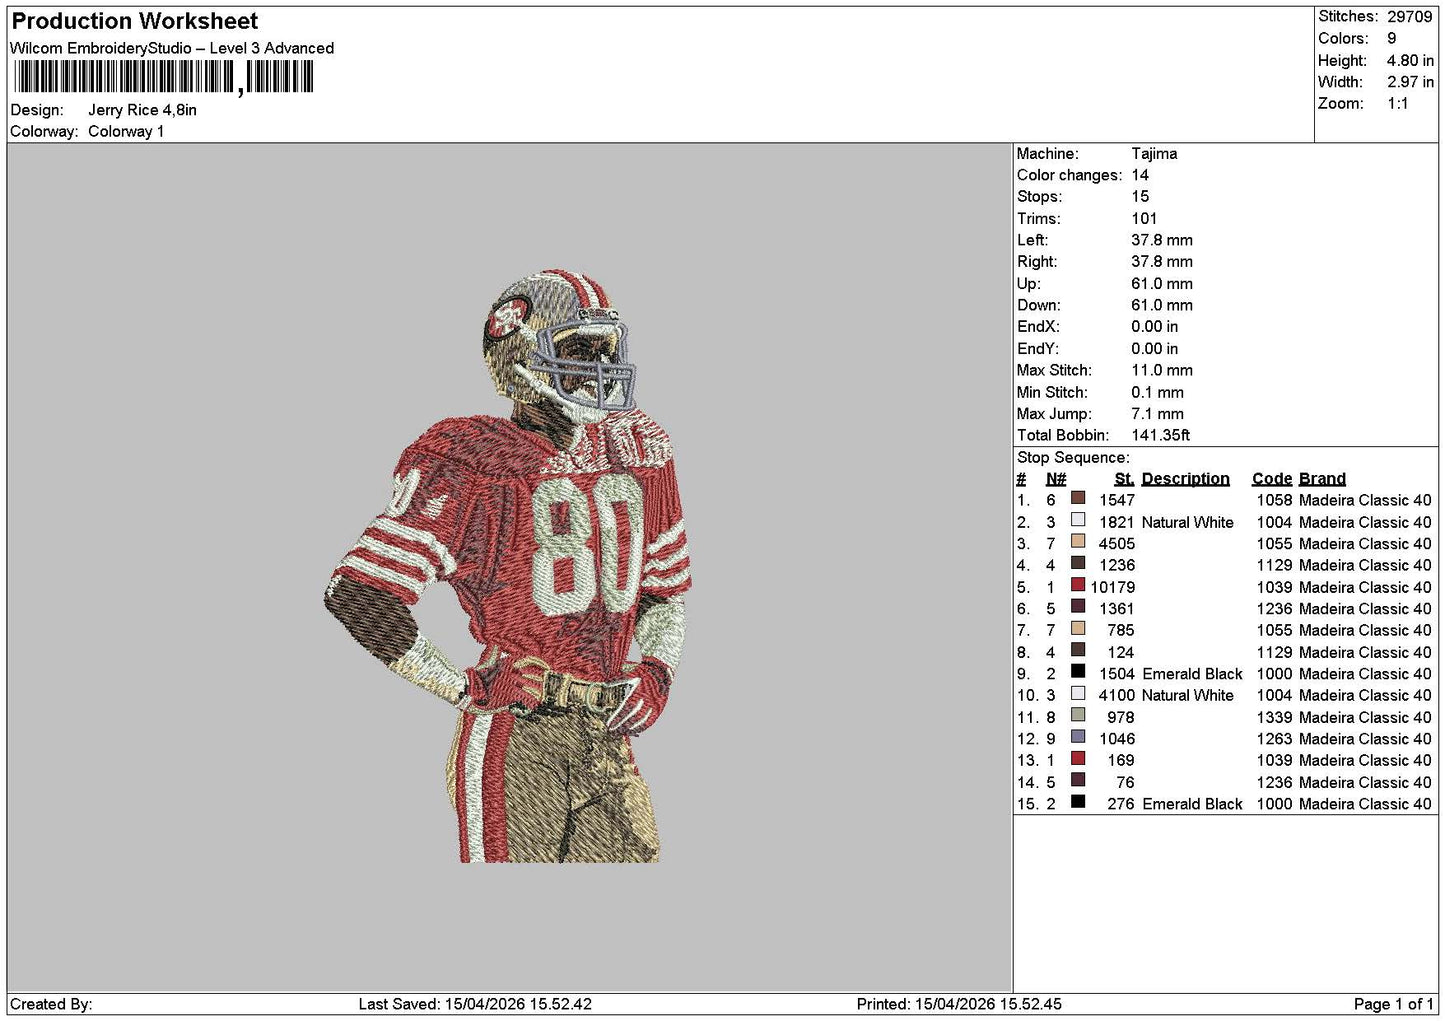Click Machine value "Tajima"
This screenshot has height=1021, width=1445.
pyautogui.click(x=1154, y=153)
